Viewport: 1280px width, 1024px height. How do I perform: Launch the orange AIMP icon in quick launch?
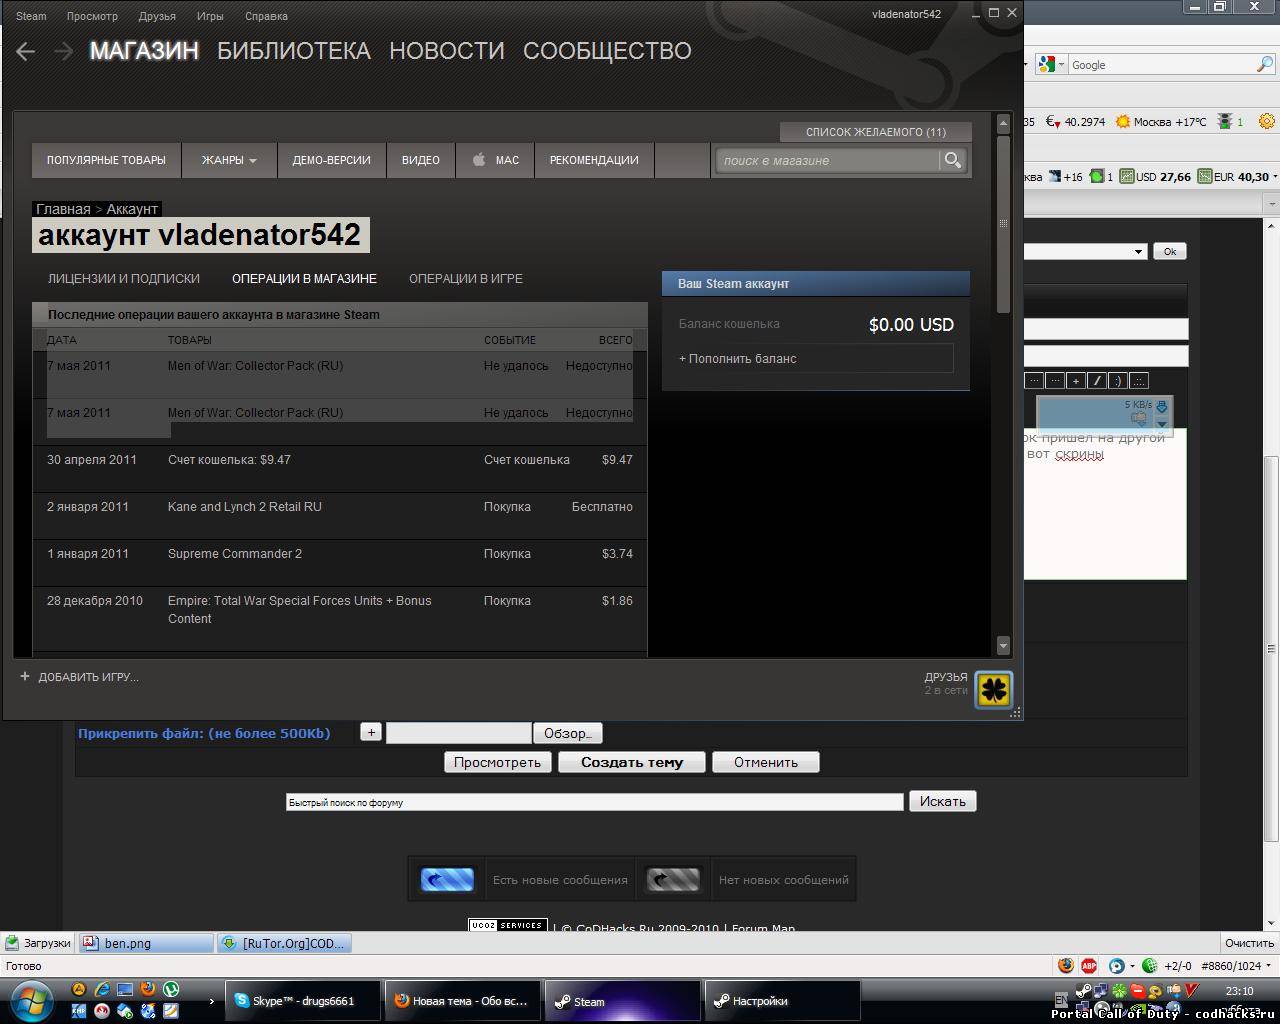[79, 990]
